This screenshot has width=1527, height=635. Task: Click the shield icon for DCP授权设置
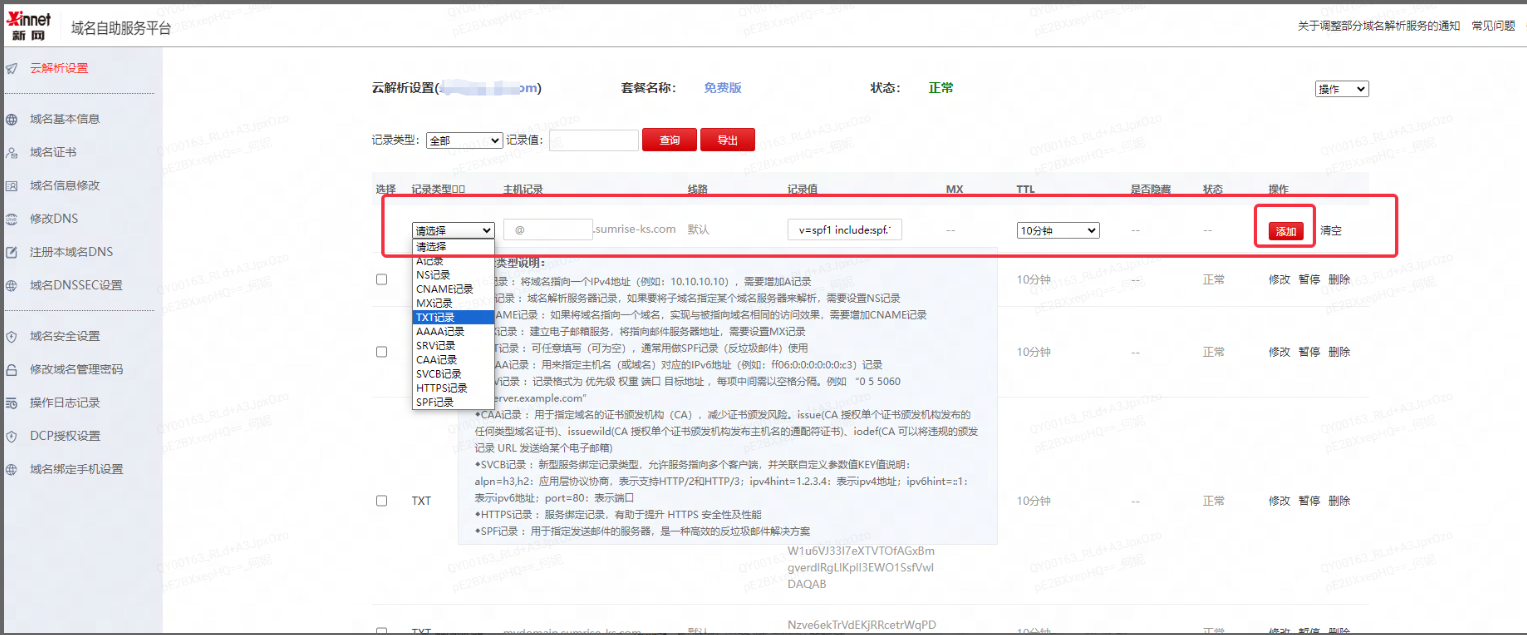pos(12,436)
